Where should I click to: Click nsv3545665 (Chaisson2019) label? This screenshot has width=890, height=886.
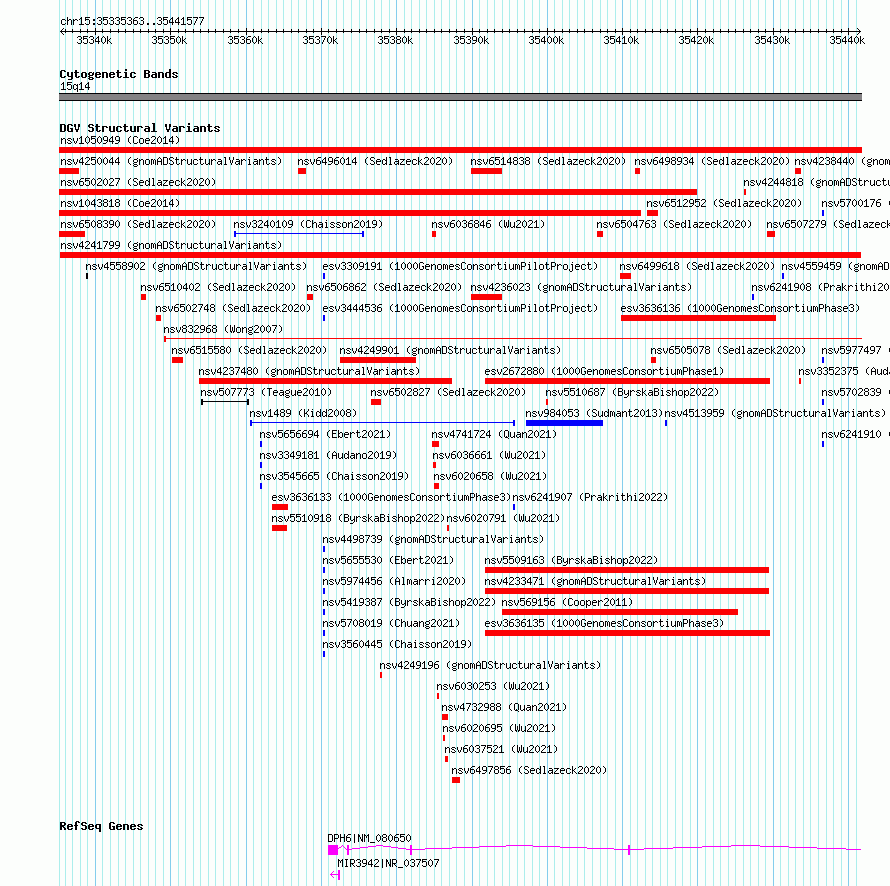click(334, 476)
